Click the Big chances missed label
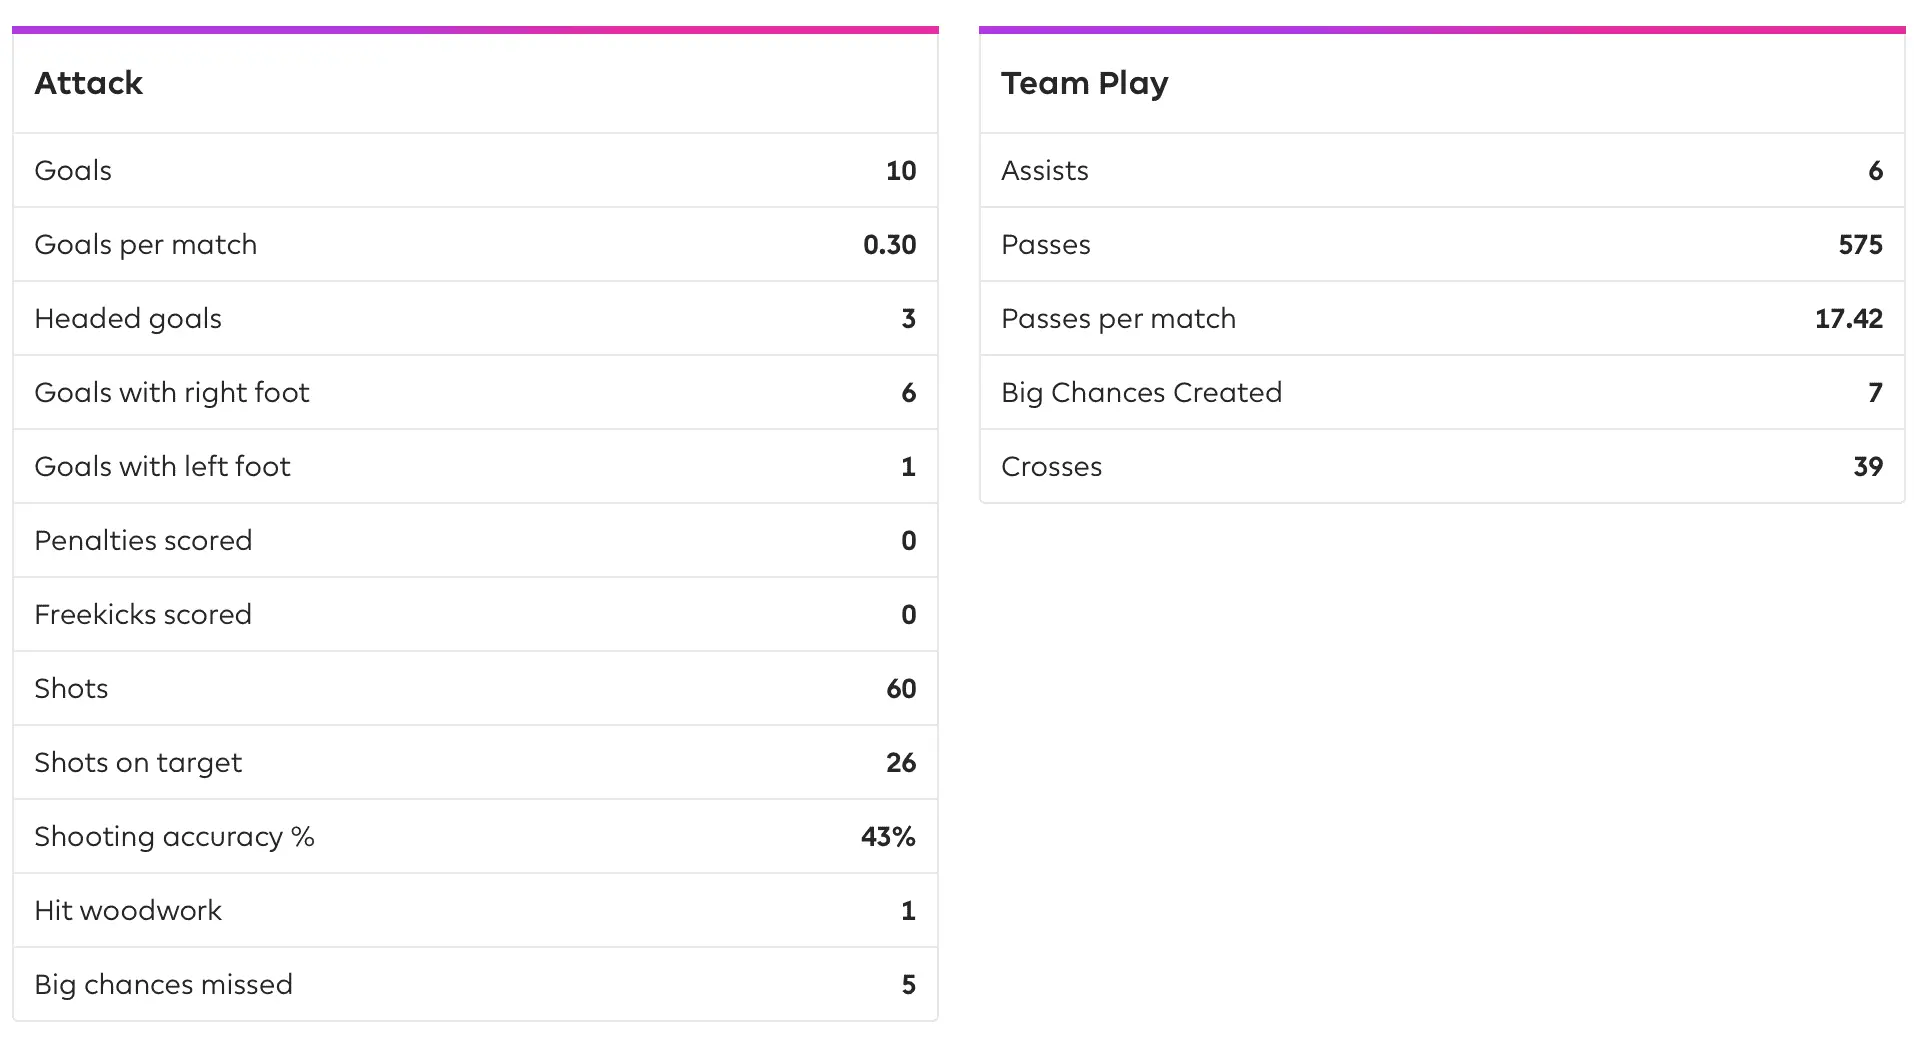Image resolution: width=1914 pixels, height=1044 pixels. [x=163, y=985]
